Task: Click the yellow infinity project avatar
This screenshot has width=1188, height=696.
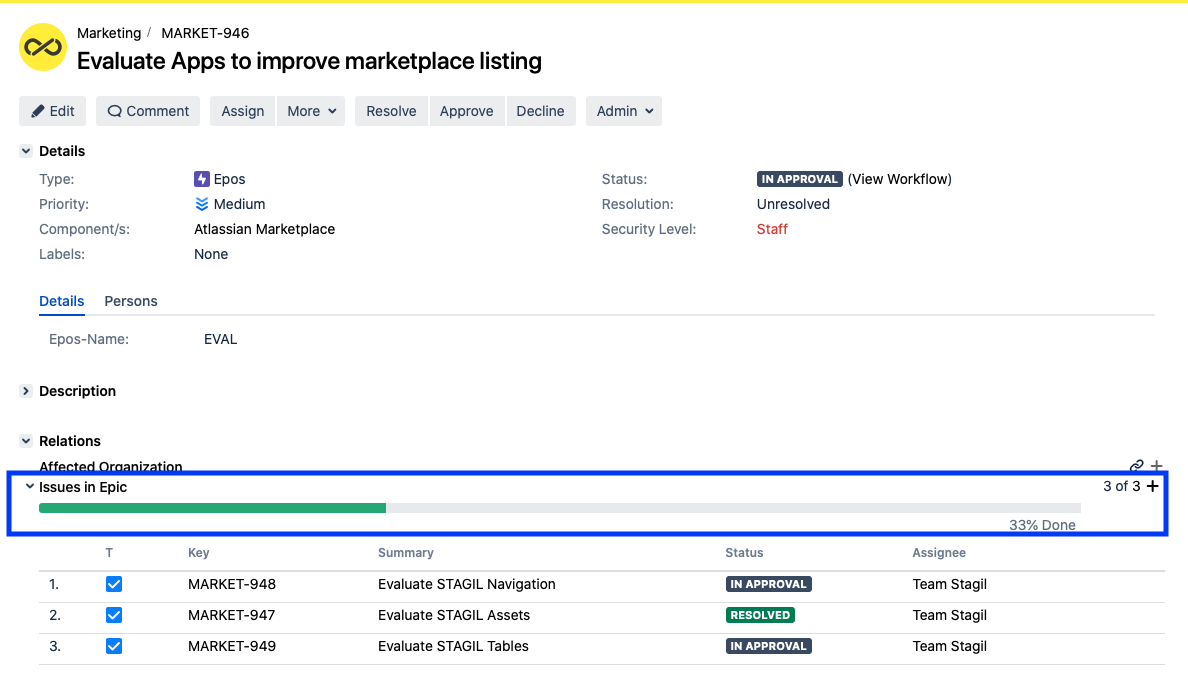Action: pyautogui.click(x=43, y=47)
